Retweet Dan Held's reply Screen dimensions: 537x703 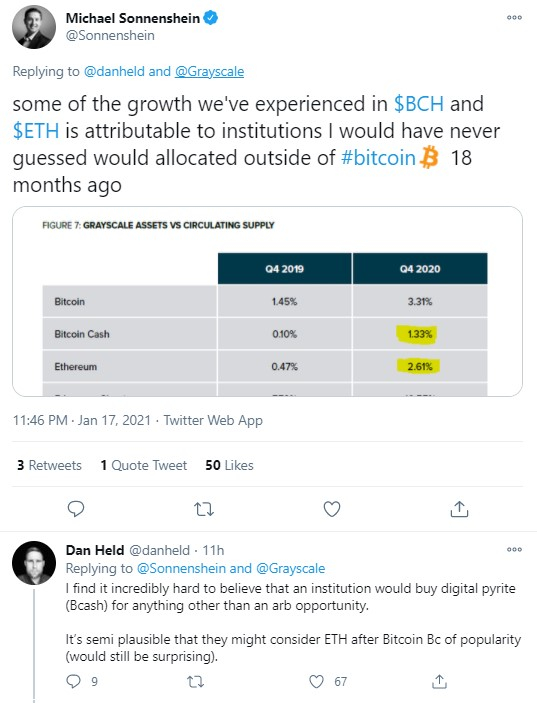click(195, 682)
